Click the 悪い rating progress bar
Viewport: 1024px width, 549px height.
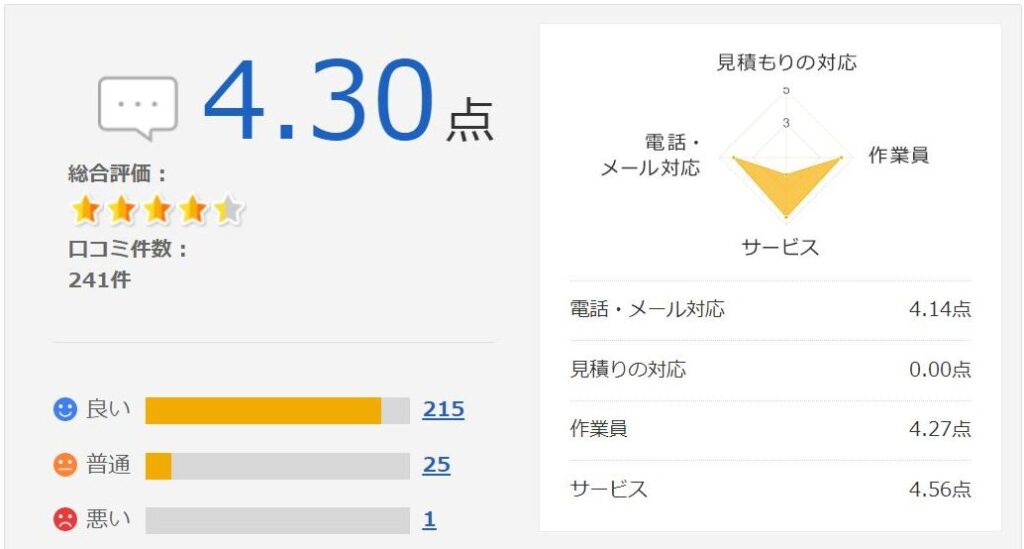coord(278,520)
